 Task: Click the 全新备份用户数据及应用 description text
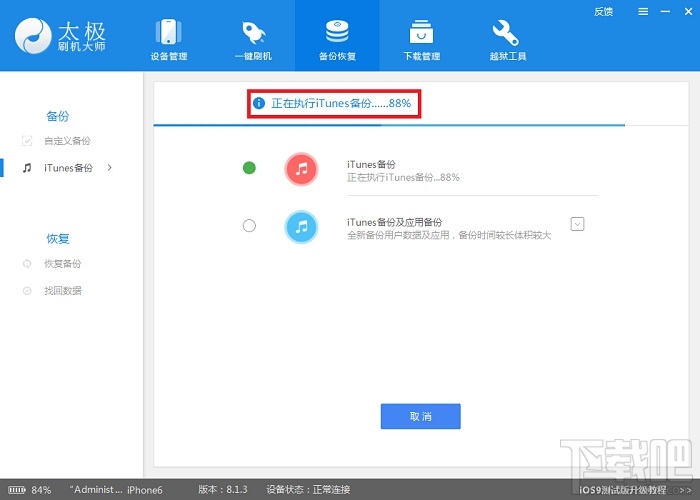[449, 235]
